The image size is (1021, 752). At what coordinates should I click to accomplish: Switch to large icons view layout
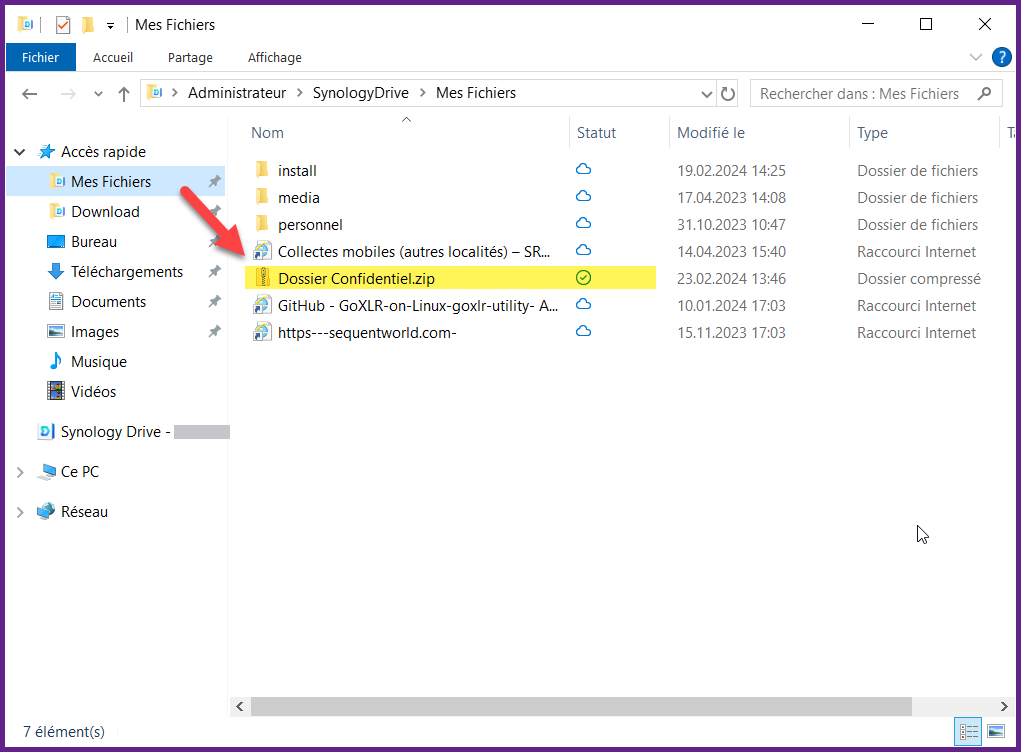(x=996, y=732)
